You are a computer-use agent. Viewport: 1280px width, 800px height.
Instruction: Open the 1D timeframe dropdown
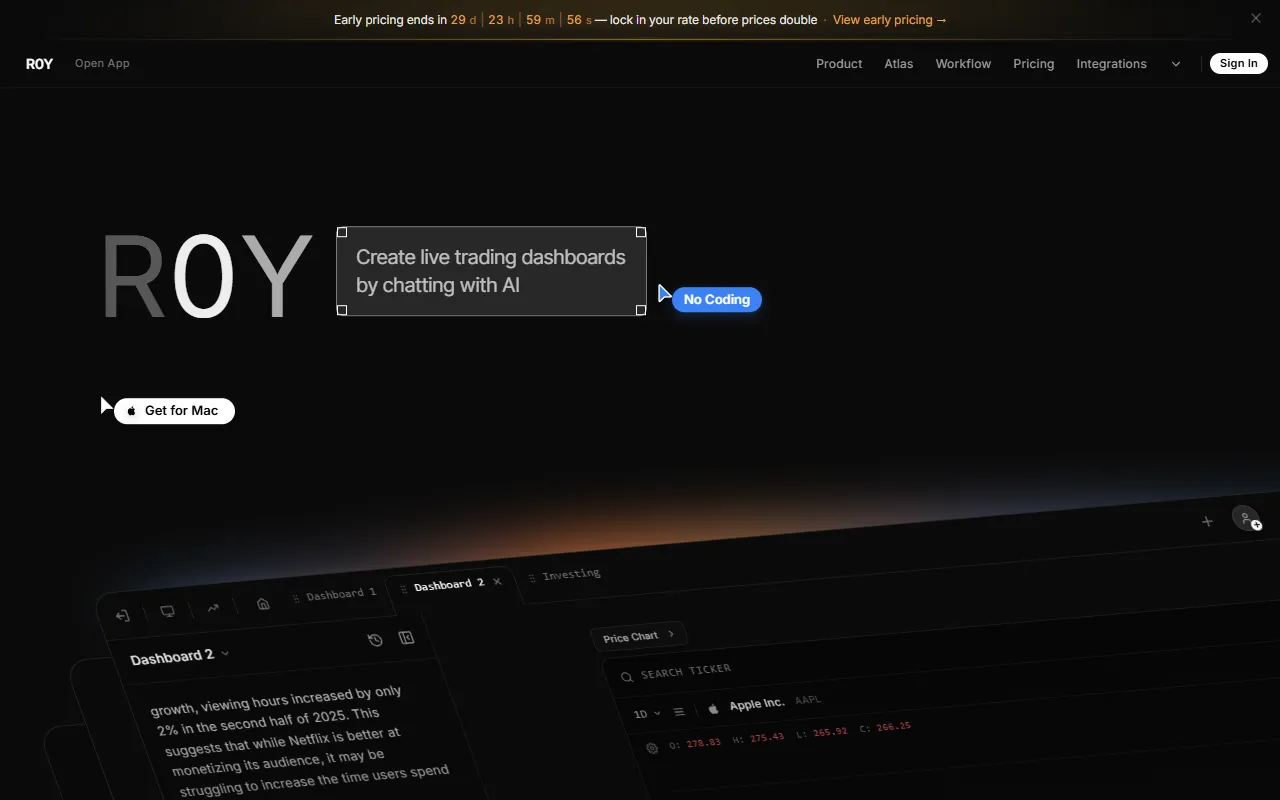point(647,714)
